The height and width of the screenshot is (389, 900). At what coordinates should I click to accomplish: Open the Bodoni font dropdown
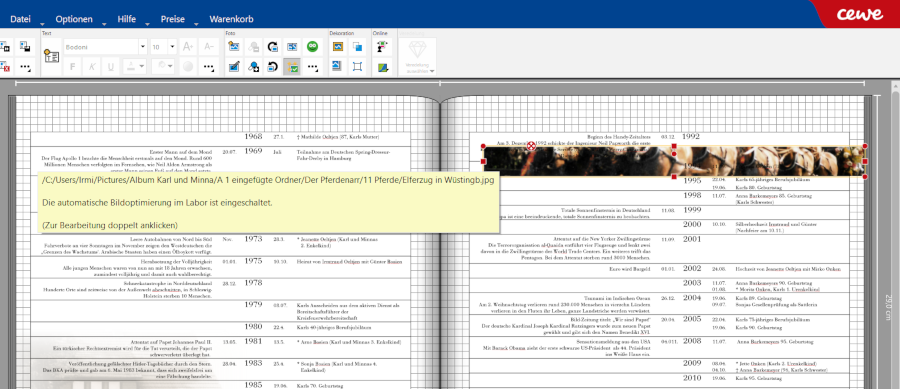point(105,47)
